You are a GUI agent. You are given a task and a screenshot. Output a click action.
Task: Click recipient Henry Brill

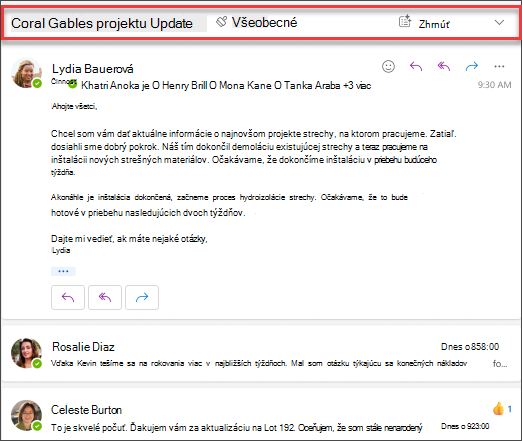185,85
